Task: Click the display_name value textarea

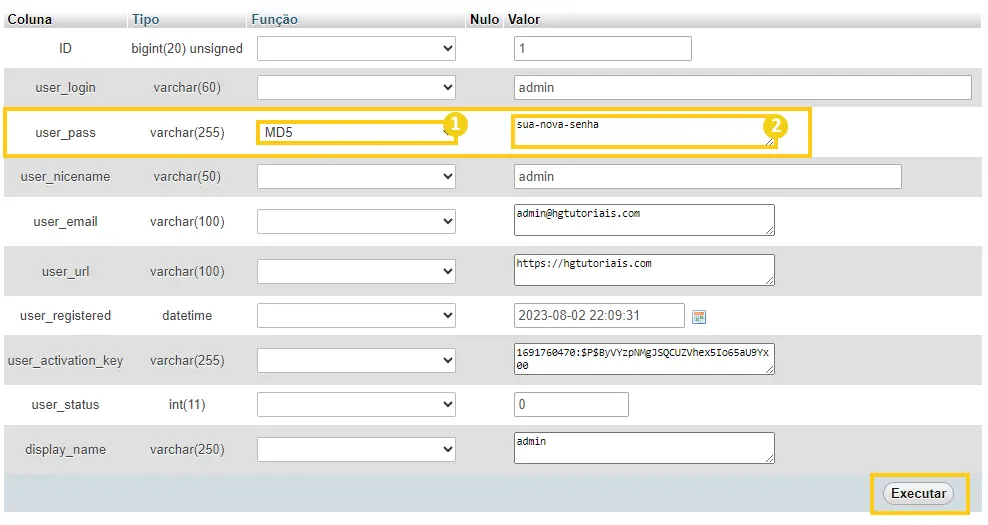Action: (644, 448)
